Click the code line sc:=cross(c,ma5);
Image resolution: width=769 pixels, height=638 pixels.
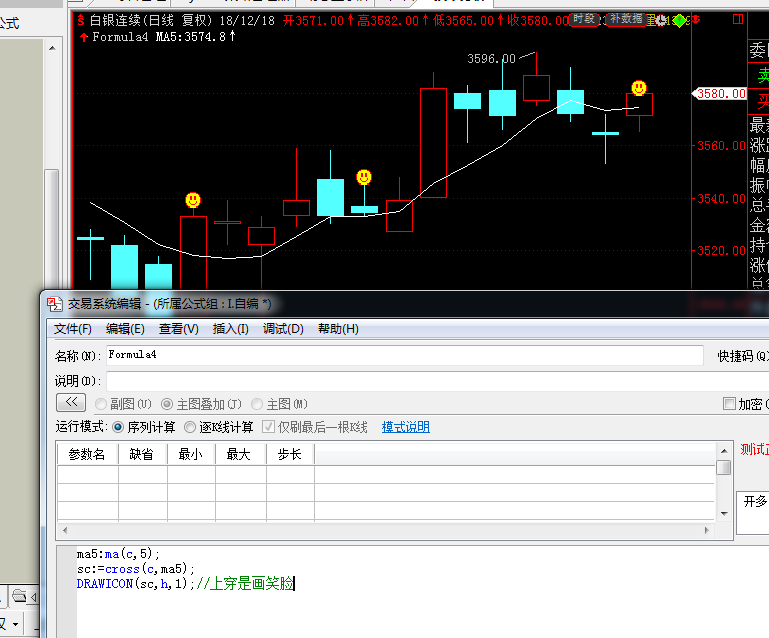pos(136,569)
